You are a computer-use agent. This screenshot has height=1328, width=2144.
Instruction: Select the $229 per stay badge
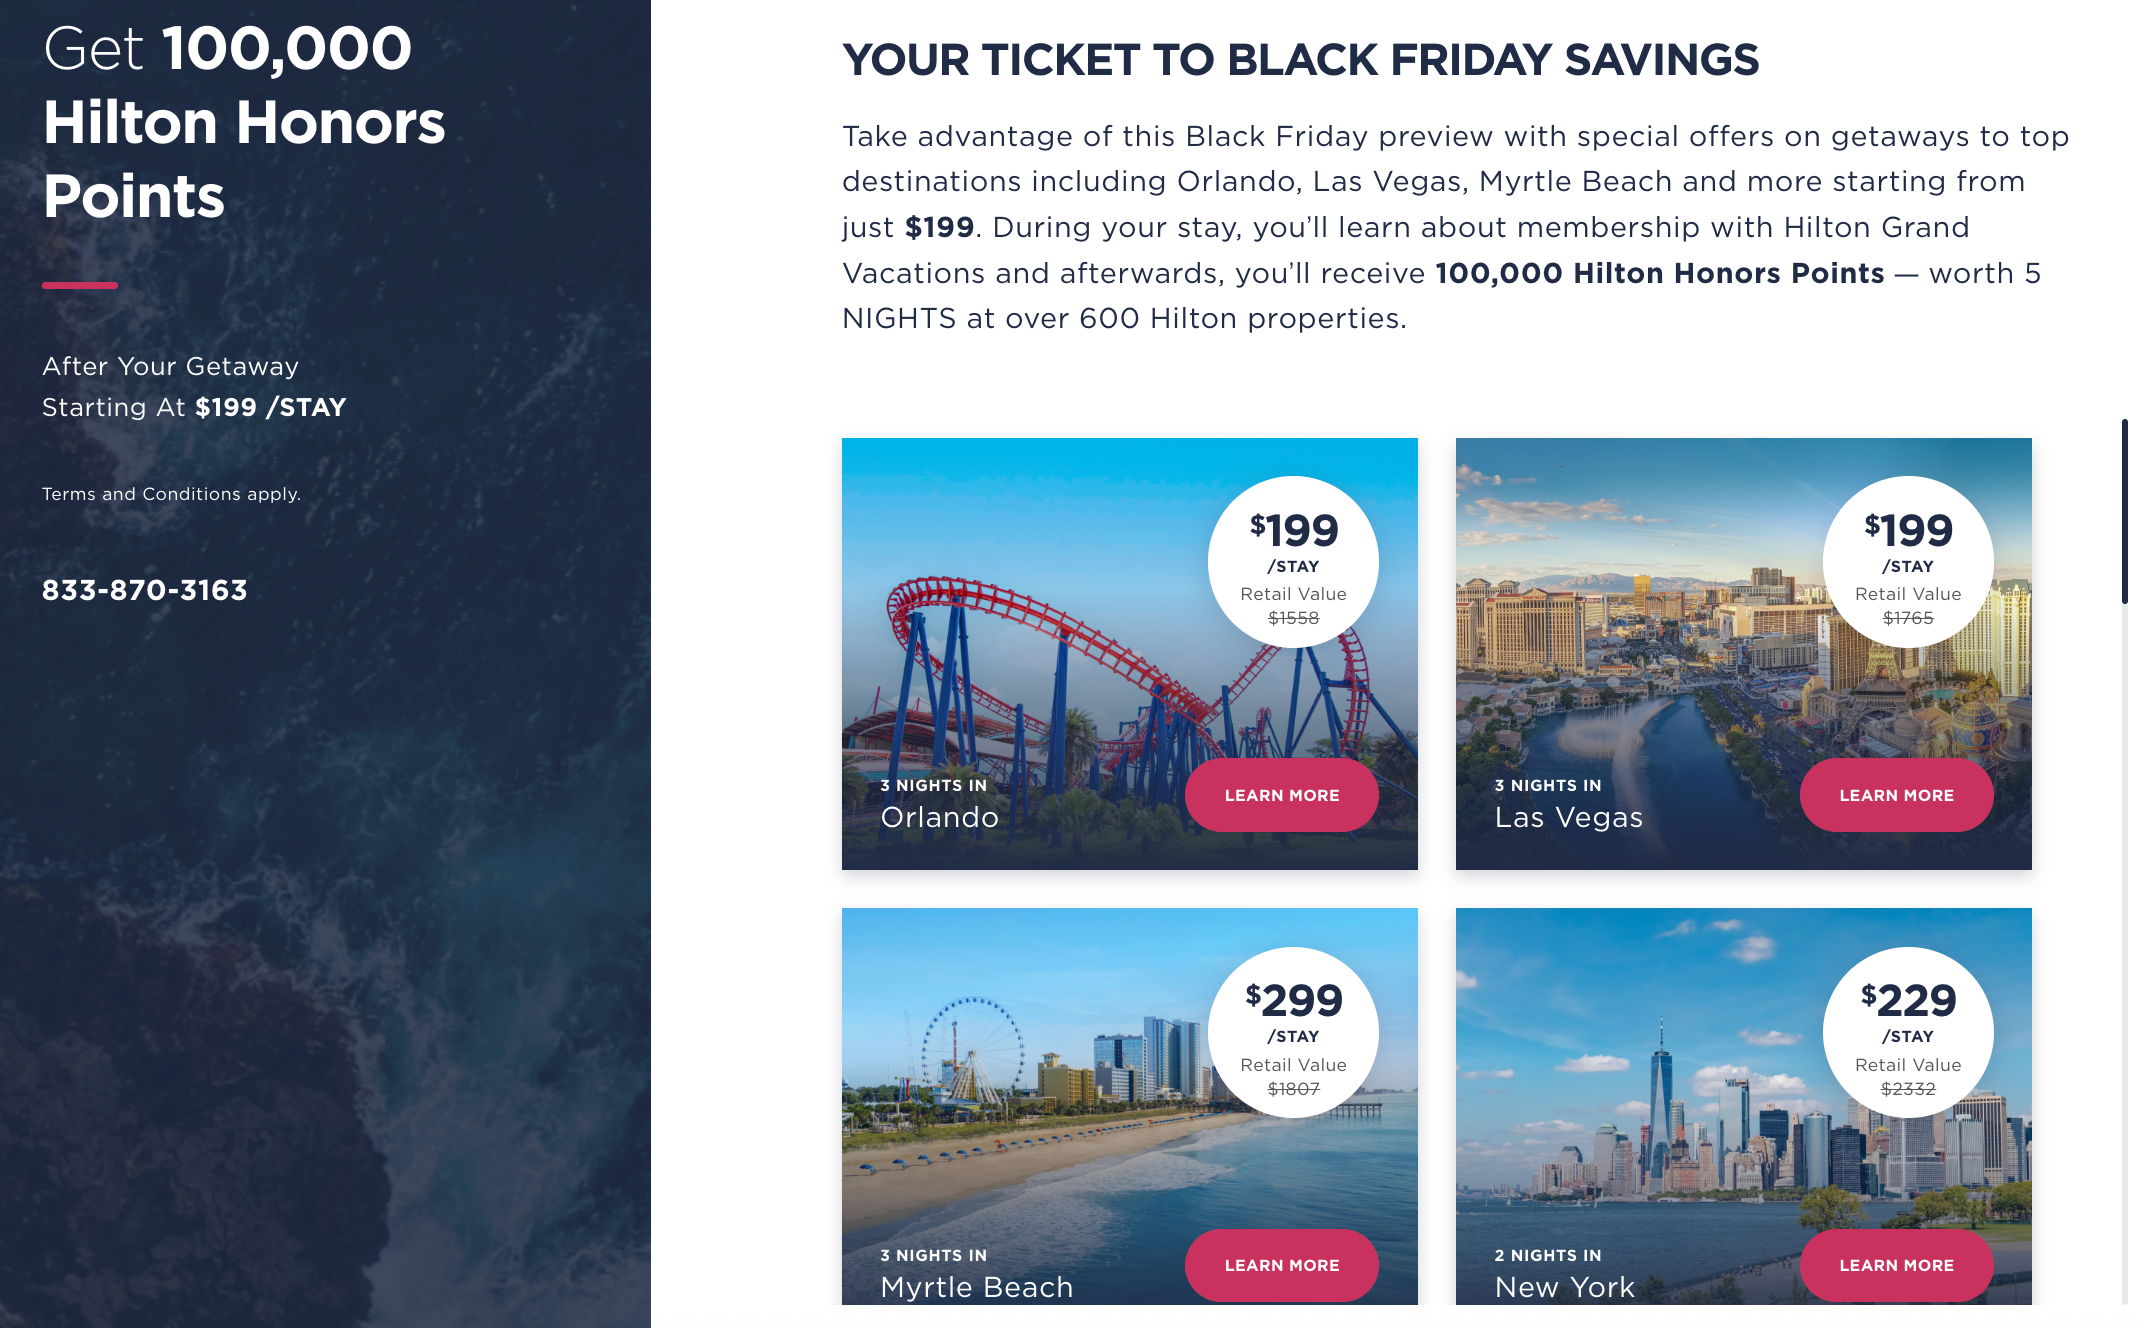(1908, 1032)
